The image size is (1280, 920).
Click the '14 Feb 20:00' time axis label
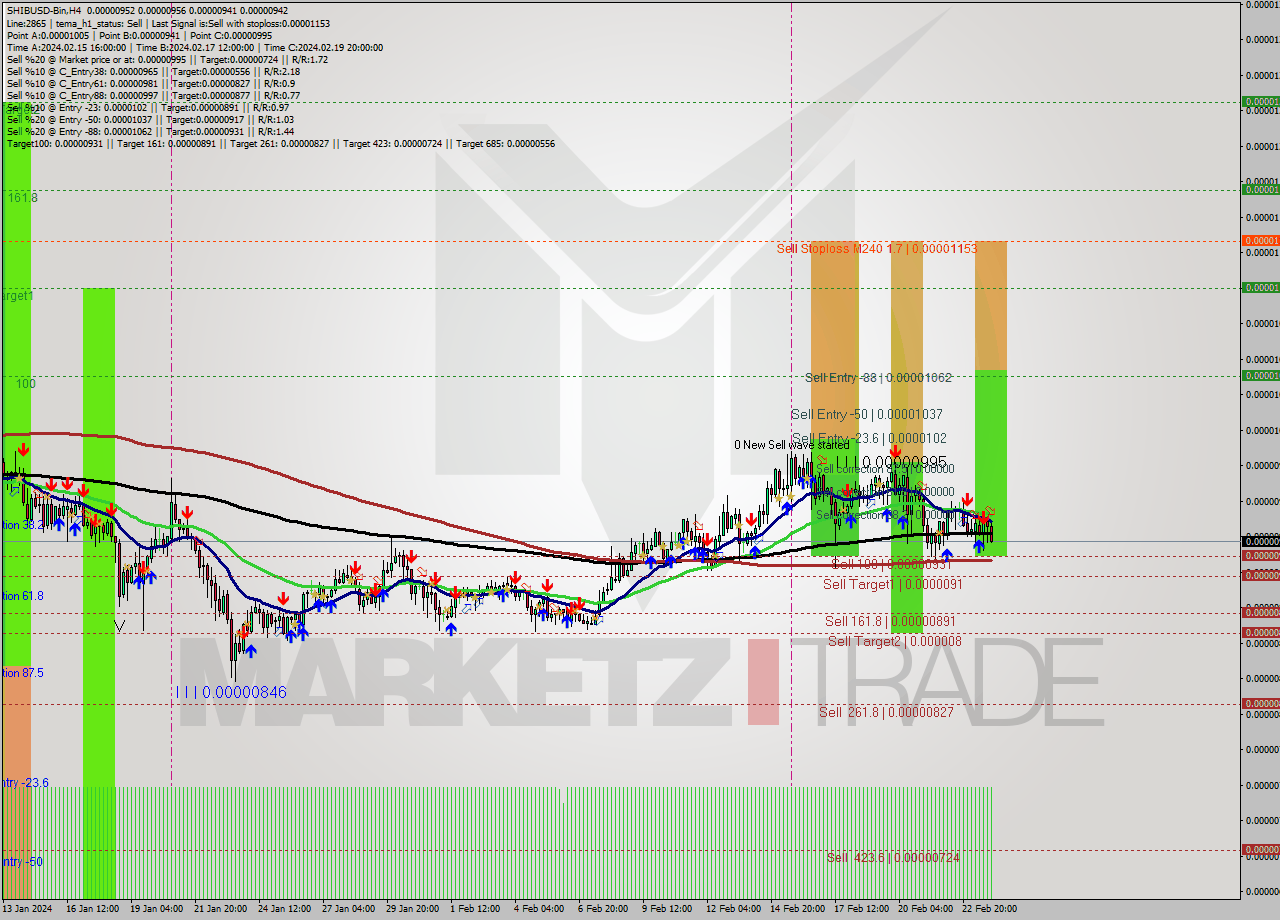click(x=797, y=909)
